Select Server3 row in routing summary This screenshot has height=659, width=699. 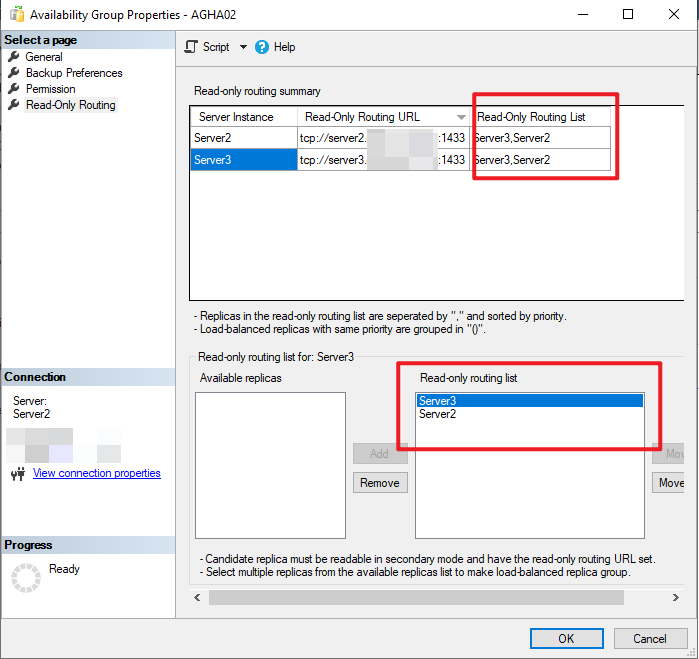[x=243, y=160]
